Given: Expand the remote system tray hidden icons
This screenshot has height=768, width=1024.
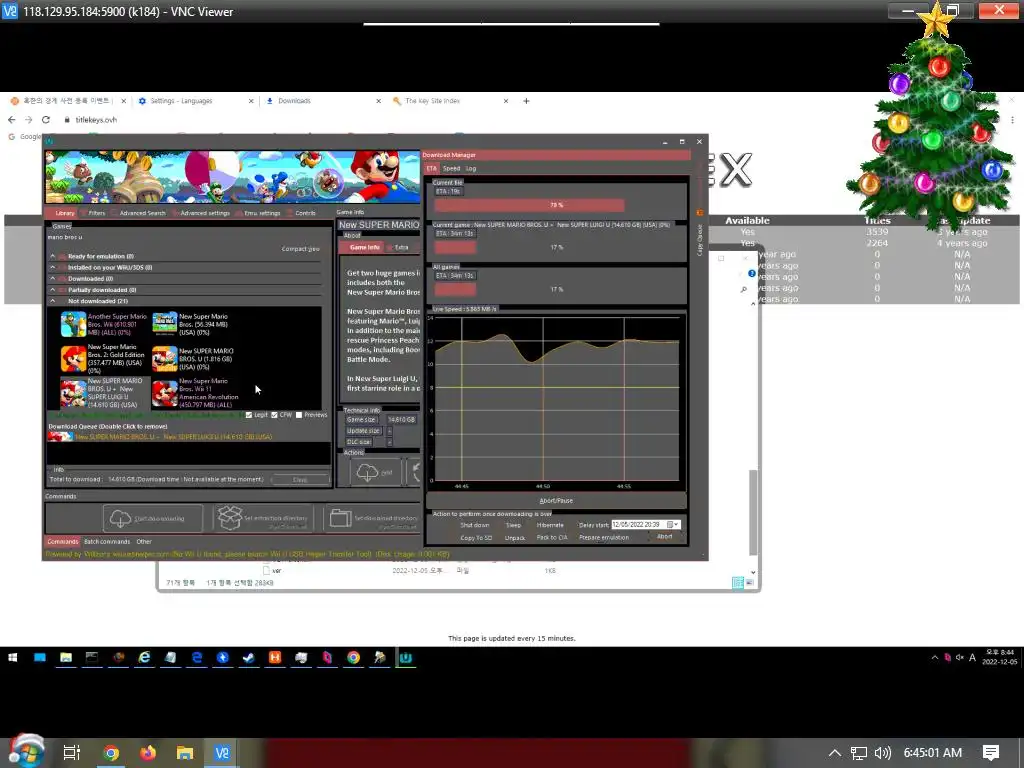Looking at the screenshot, I should tap(935, 658).
